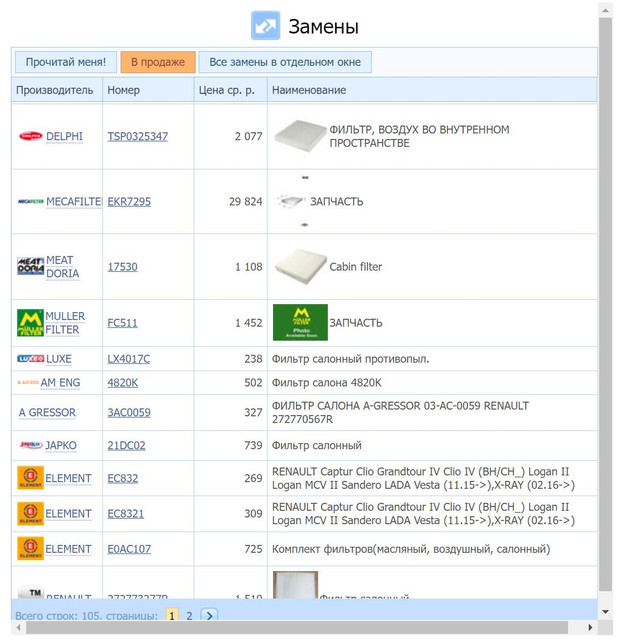Open the DELPHI filter product thumbnail
Viewport: 621px width, 640px height.
[300, 136]
